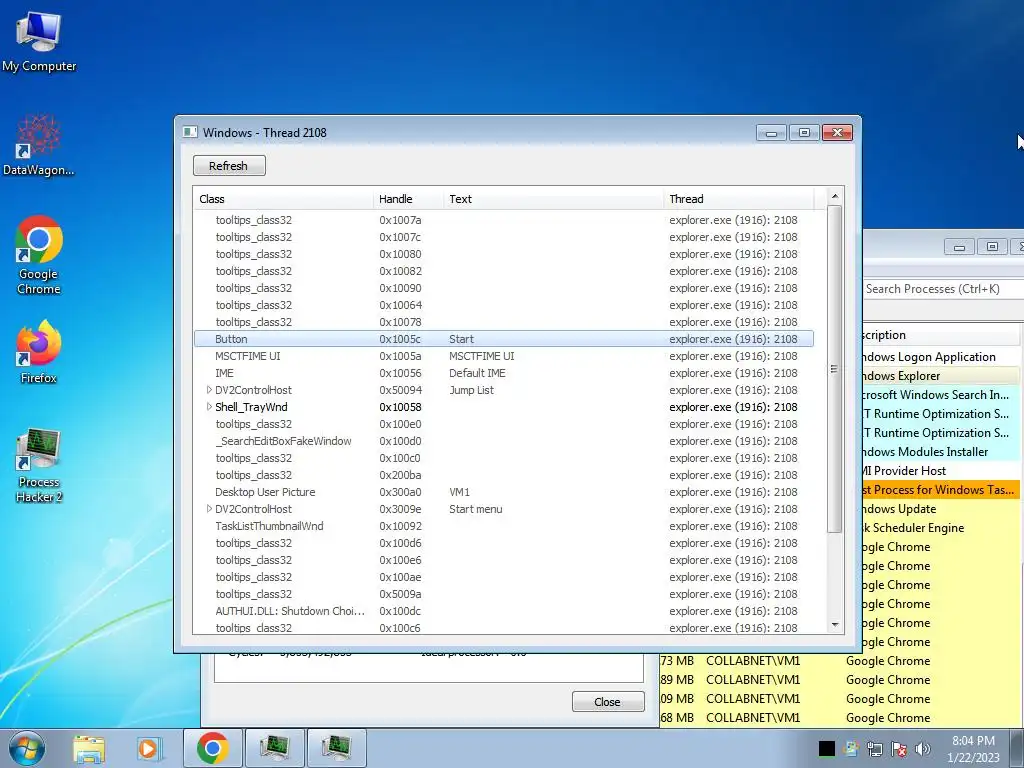The width and height of the screenshot is (1024, 768).
Task: Open the Process Hacker 2 desktop shortcut
Action: tap(39, 465)
